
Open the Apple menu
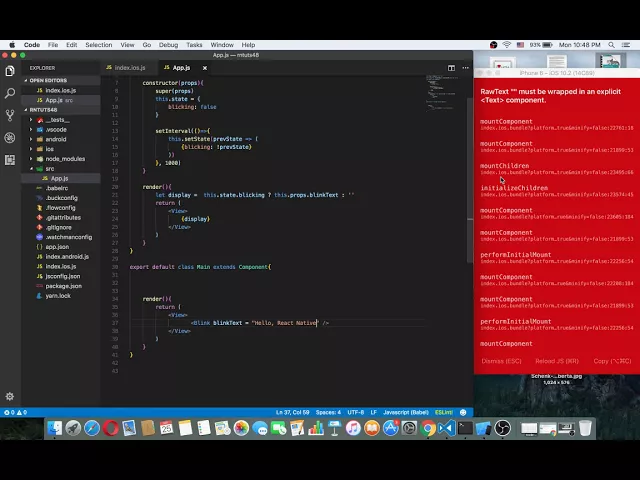[12, 45]
